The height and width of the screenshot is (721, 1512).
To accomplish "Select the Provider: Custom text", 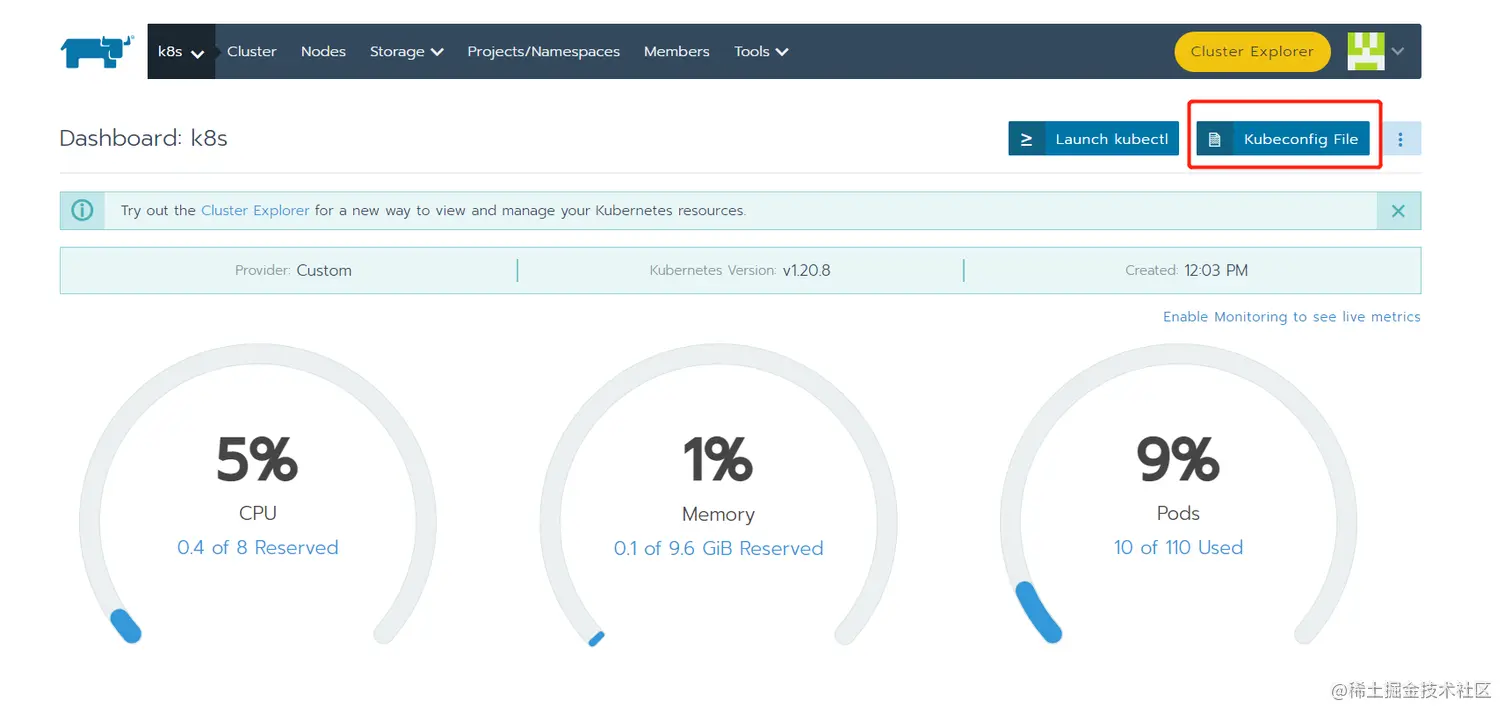I will tap(293, 270).
